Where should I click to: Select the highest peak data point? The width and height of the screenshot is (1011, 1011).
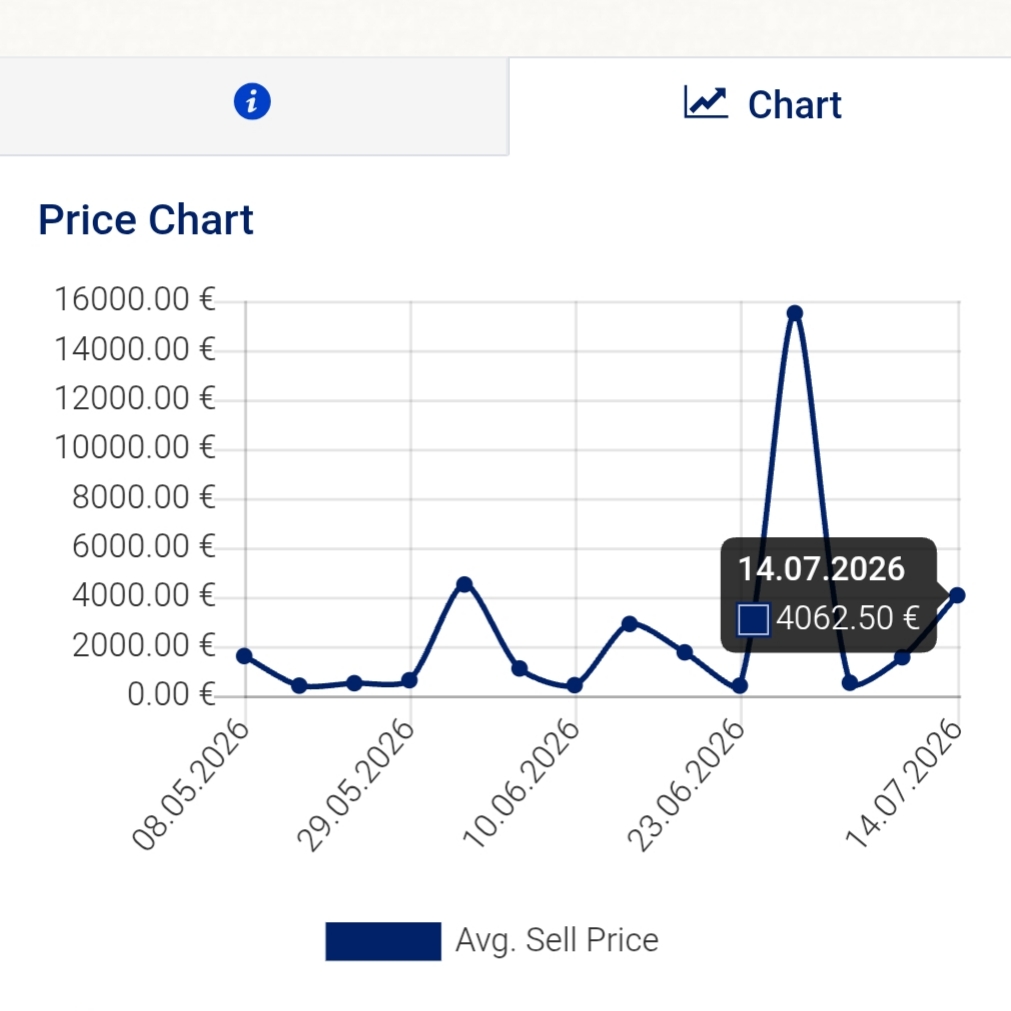(795, 313)
